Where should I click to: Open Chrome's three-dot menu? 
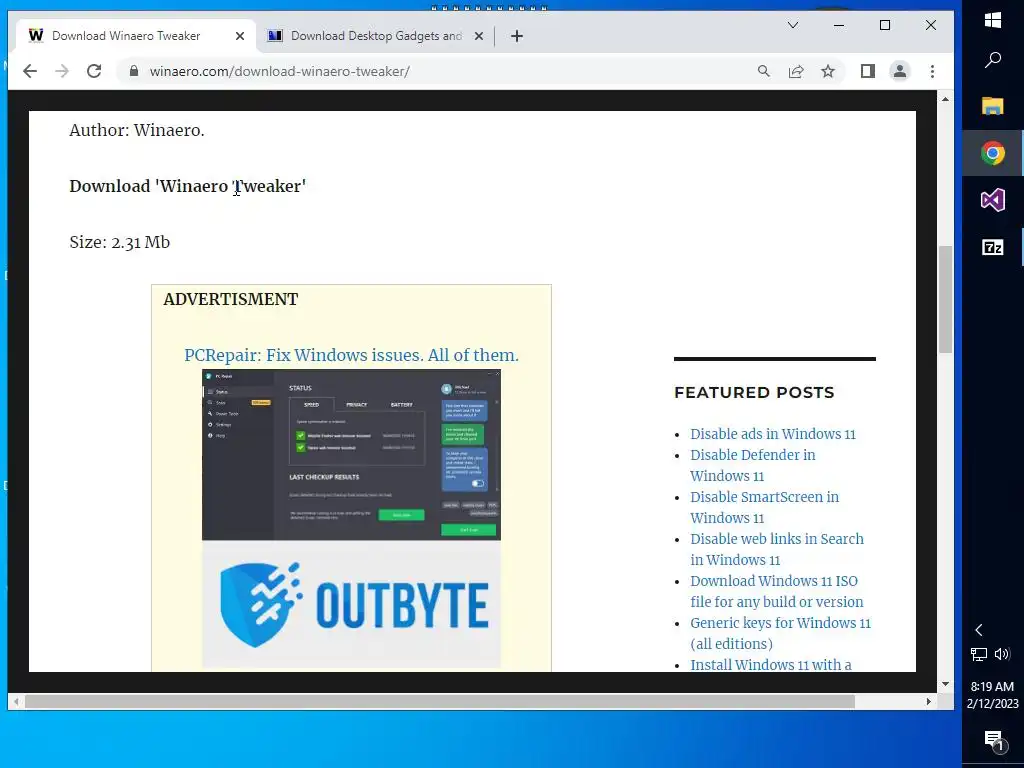click(933, 71)
